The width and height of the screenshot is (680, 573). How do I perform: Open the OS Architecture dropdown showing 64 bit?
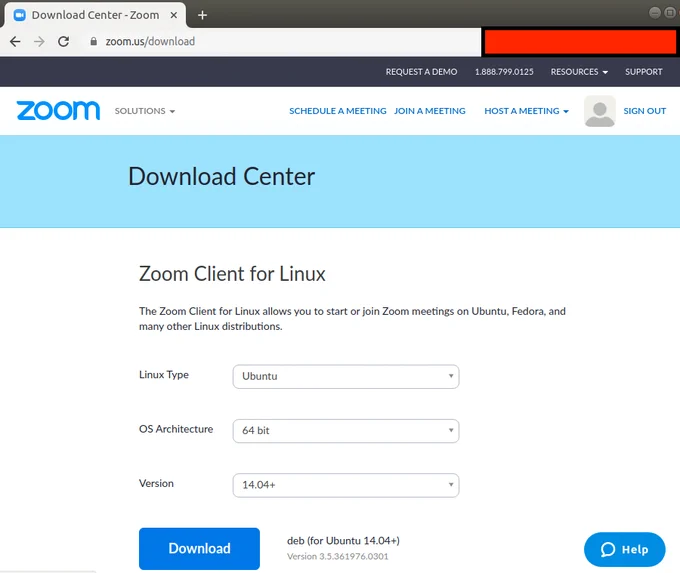(346, 431)
